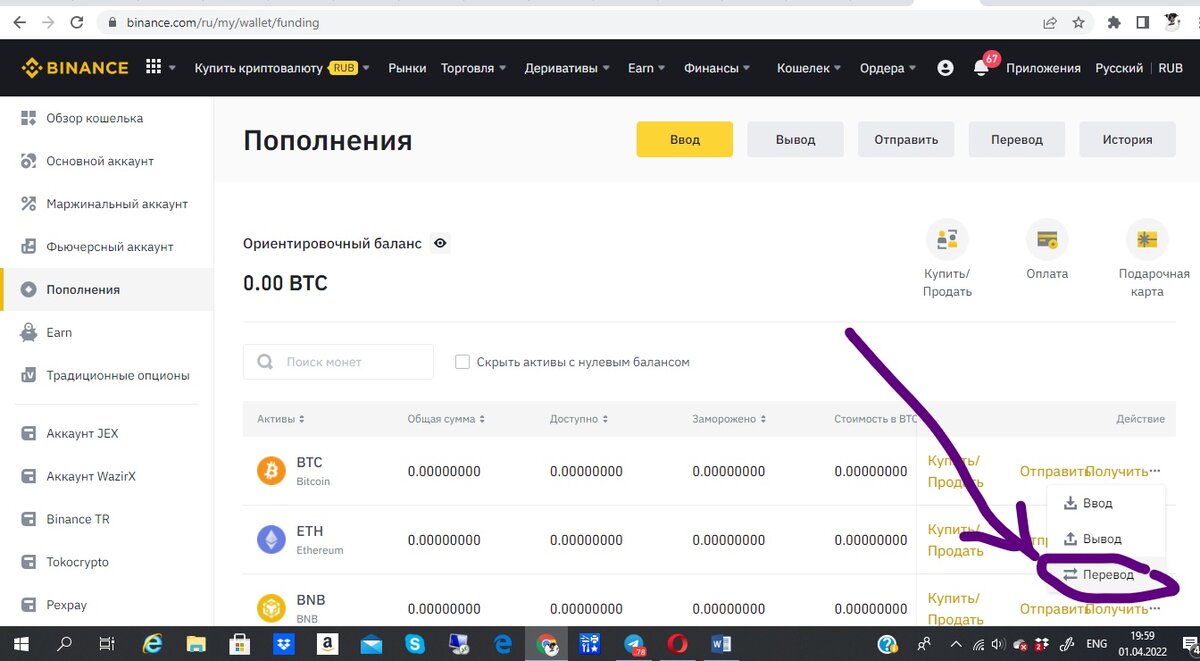Open the apps grid menu icon
Image resolution: width=1200 pixels, height=661 pixels.
pos(153,67)
